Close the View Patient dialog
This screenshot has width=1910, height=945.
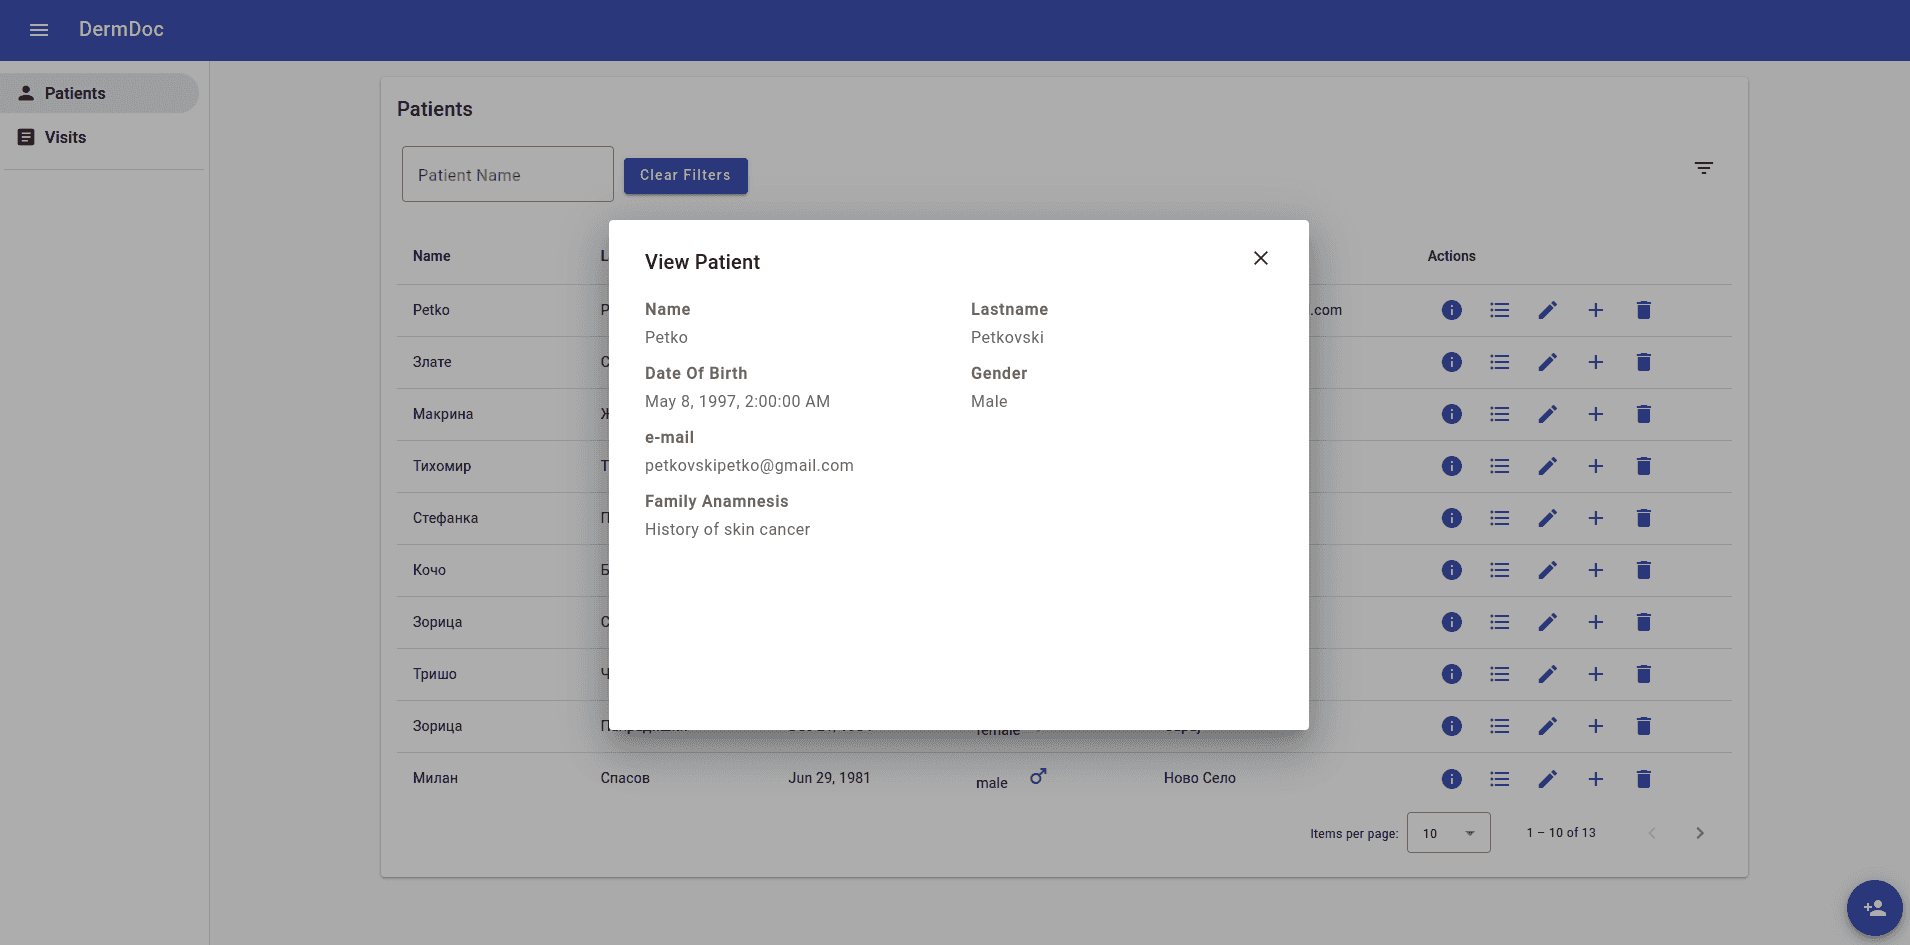point(1260,258)
